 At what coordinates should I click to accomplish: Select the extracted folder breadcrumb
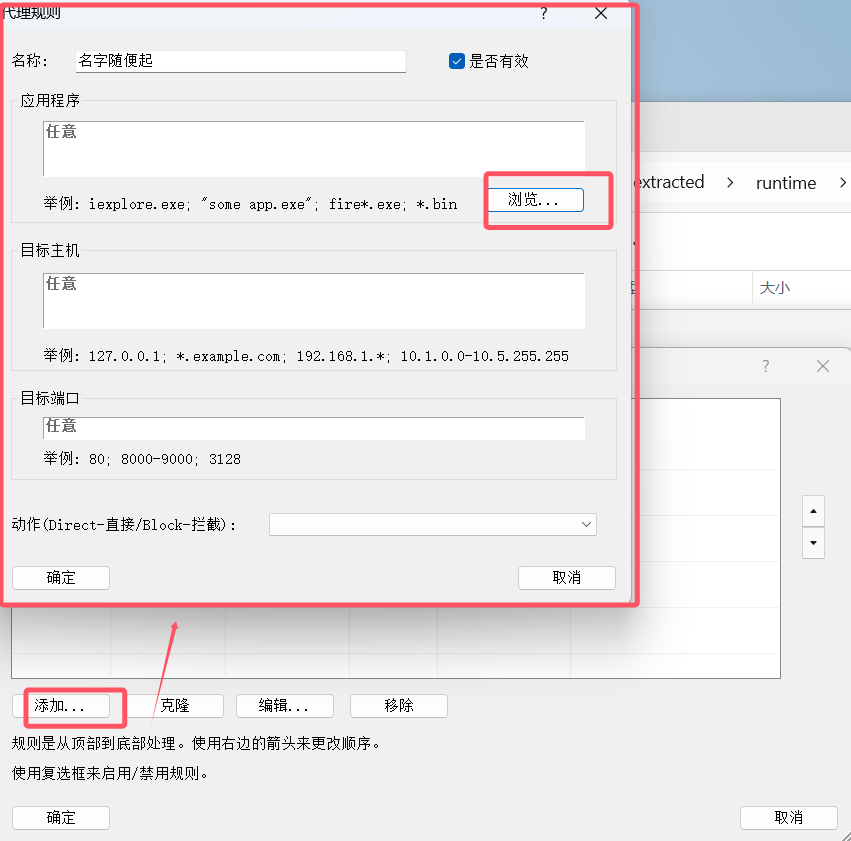pyautogui.click(x=669, y=182)
